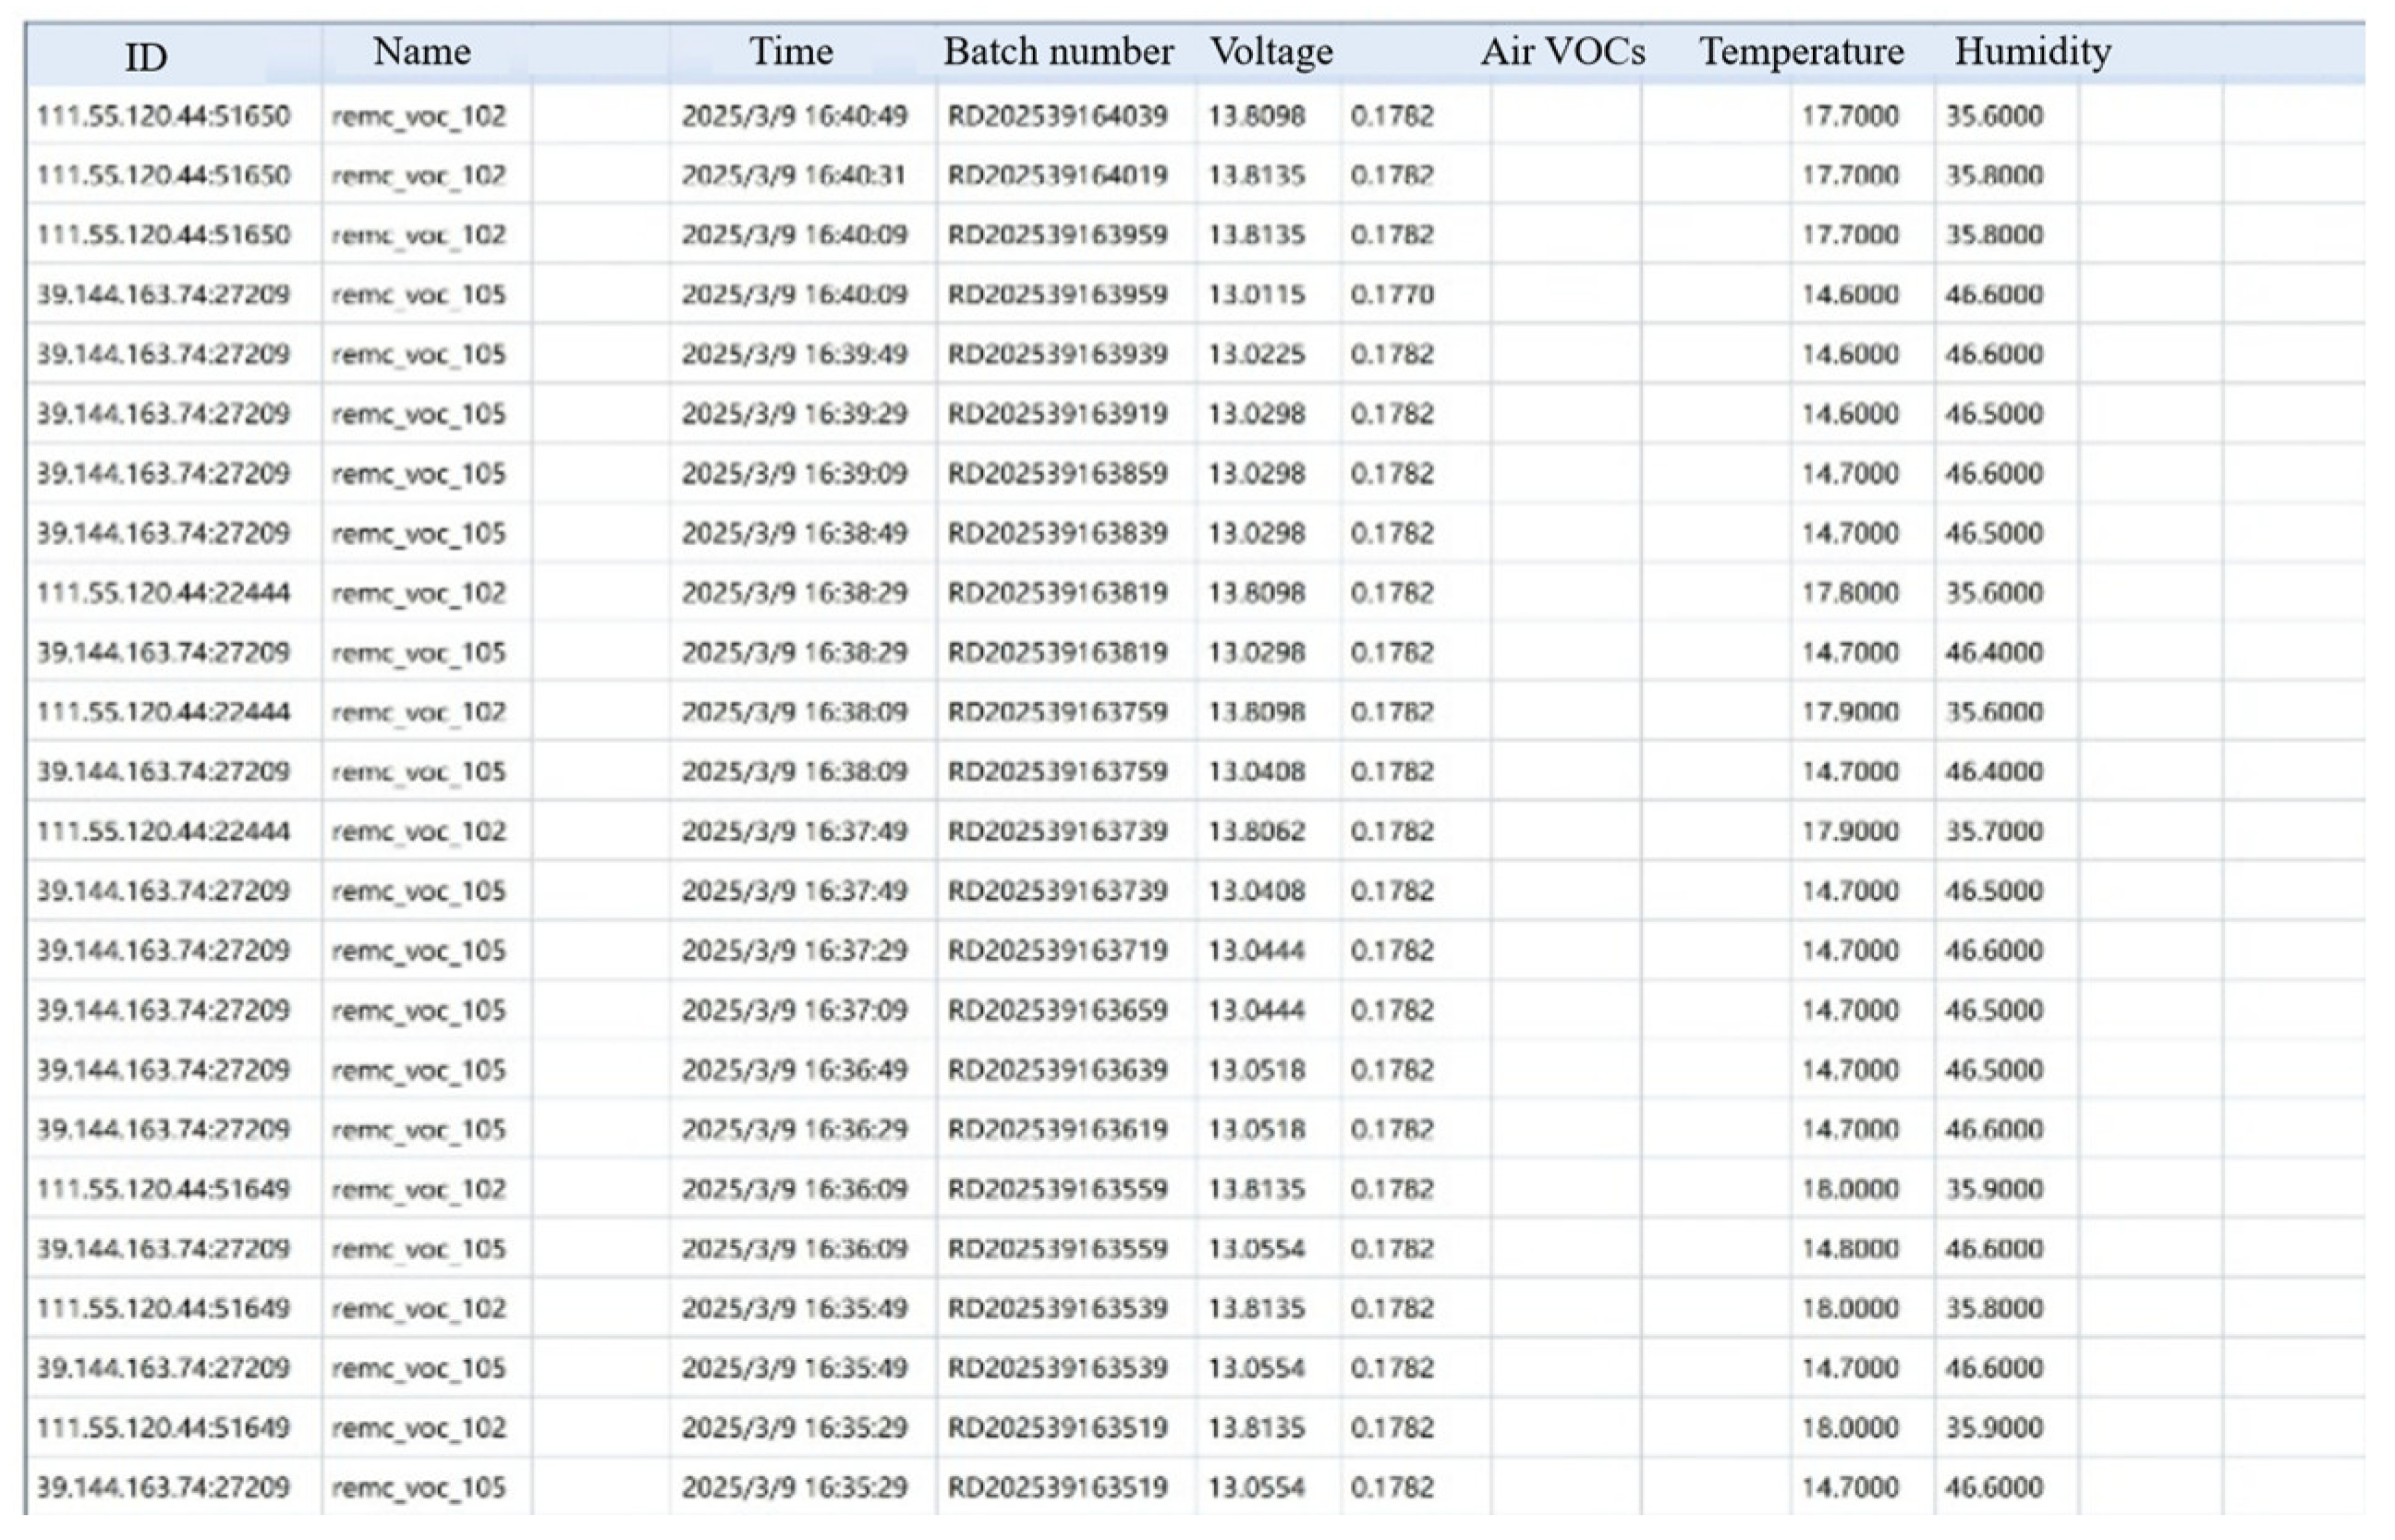This screenshot has height=1540, width=2395.
Task: Select the Voltage column header
Action: [x=1271, y=52]
